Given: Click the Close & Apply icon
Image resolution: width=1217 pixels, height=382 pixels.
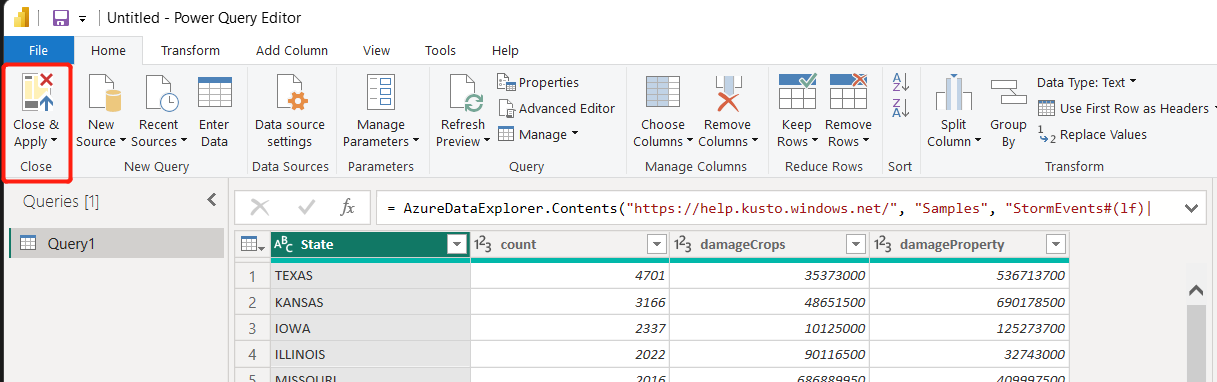Looking at the screenshot, I should tap(37, 92).
